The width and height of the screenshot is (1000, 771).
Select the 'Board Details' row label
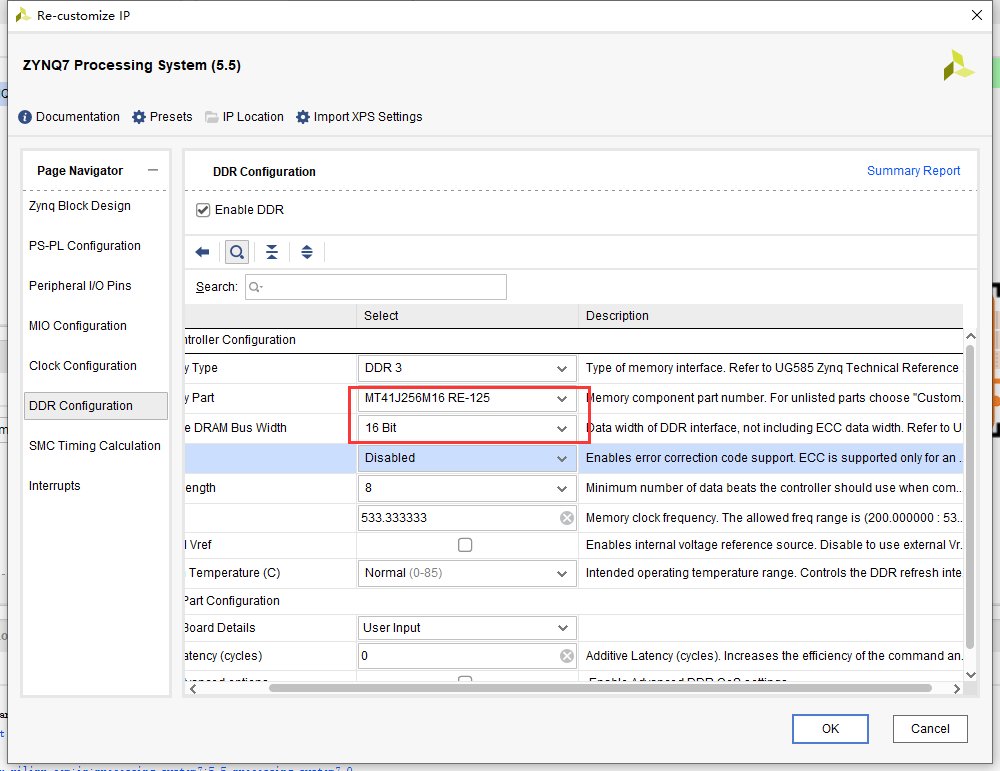(219, 628)
